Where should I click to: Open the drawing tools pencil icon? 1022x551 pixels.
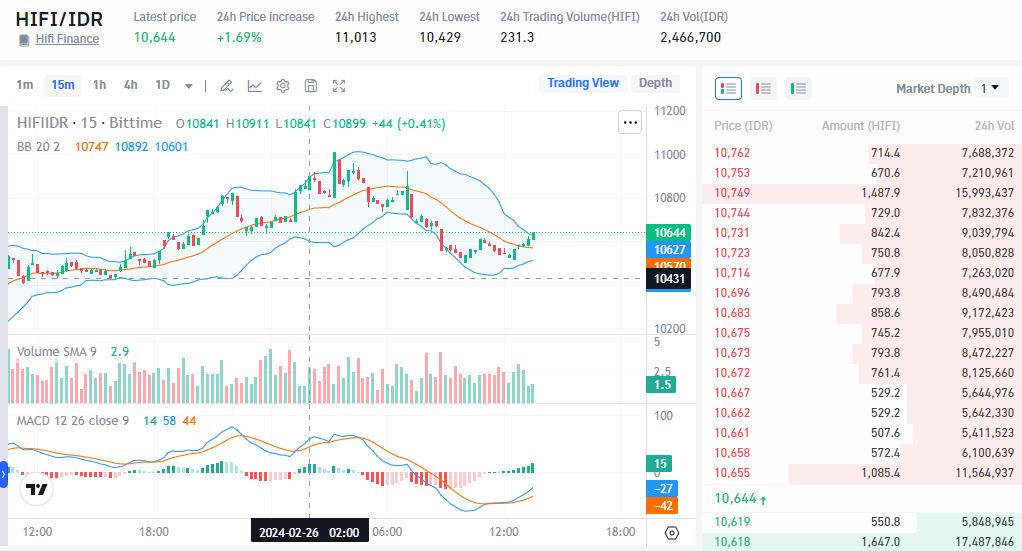[226, 85]
